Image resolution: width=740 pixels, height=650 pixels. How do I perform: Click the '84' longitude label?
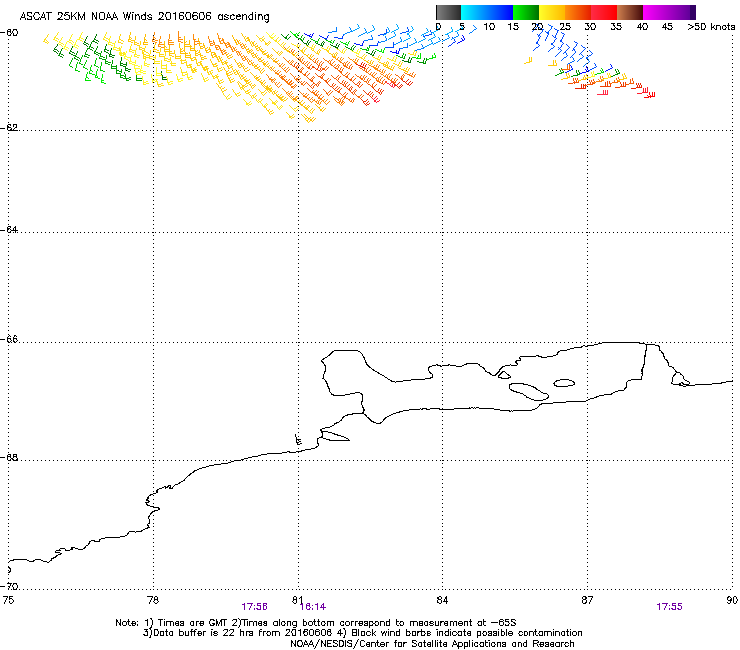point(442,600)
